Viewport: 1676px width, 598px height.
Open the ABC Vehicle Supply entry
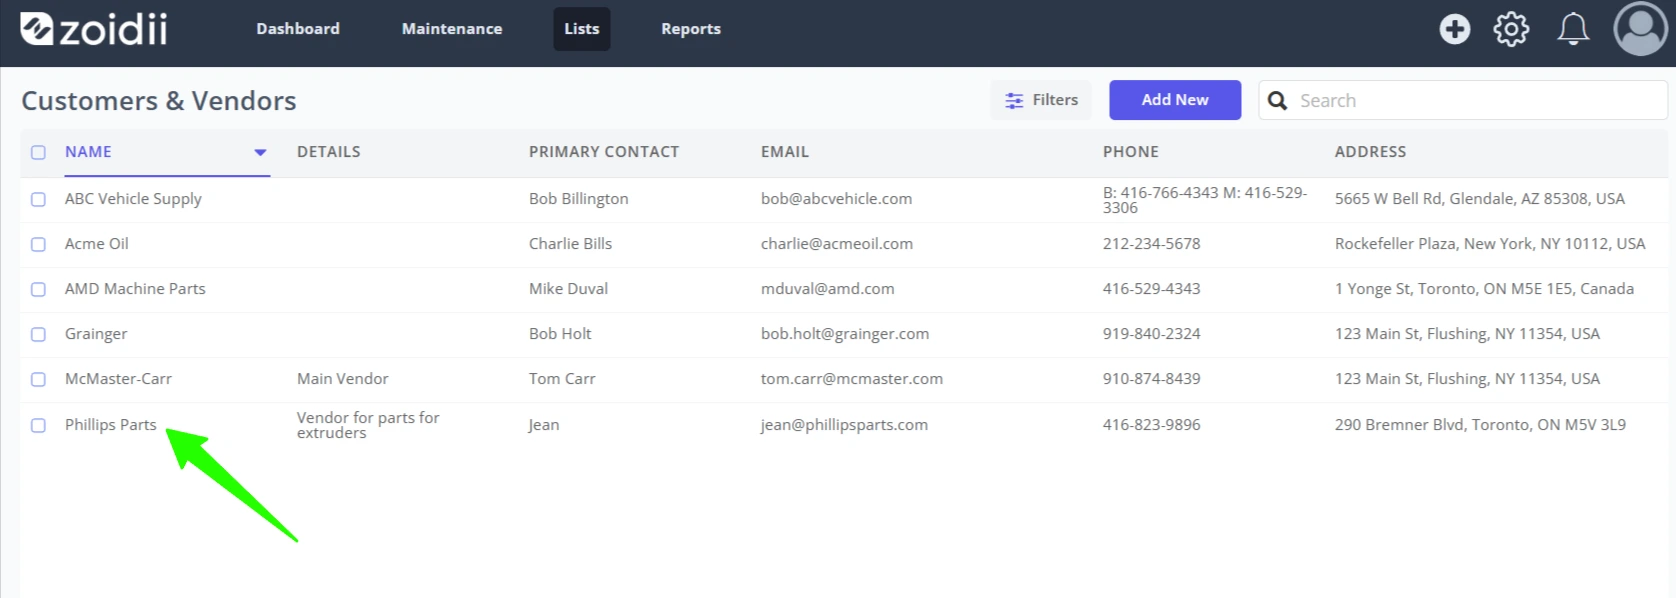tap(133, 199)
